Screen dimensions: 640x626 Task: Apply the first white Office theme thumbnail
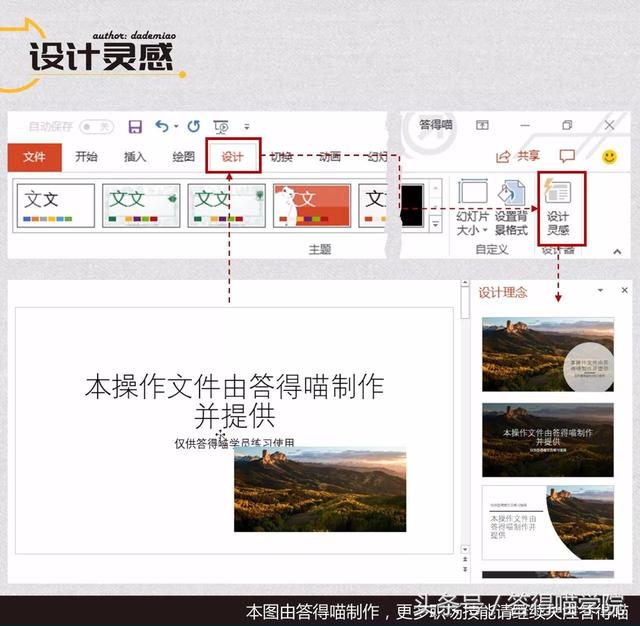(x=56, y=205)
